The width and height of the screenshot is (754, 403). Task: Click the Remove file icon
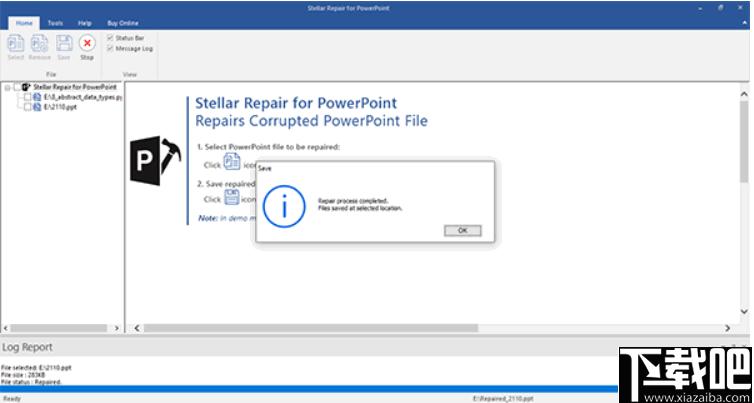(x=39, y=43)
